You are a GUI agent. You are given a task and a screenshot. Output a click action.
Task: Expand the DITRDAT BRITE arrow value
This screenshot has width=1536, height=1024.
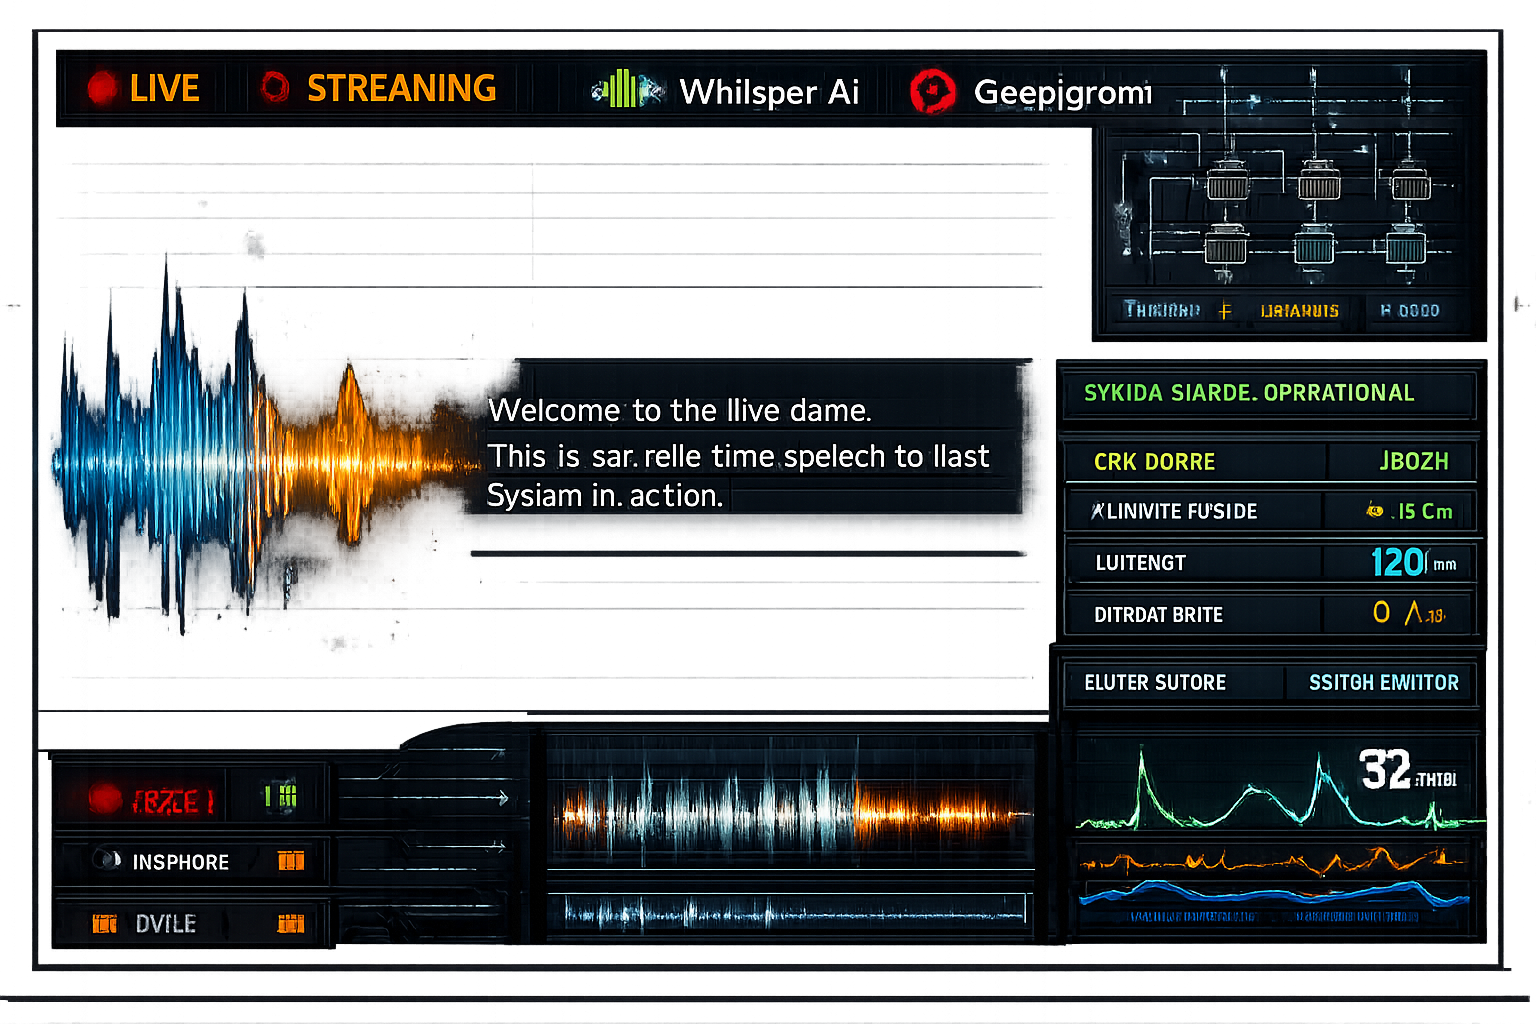point(1412,613)
